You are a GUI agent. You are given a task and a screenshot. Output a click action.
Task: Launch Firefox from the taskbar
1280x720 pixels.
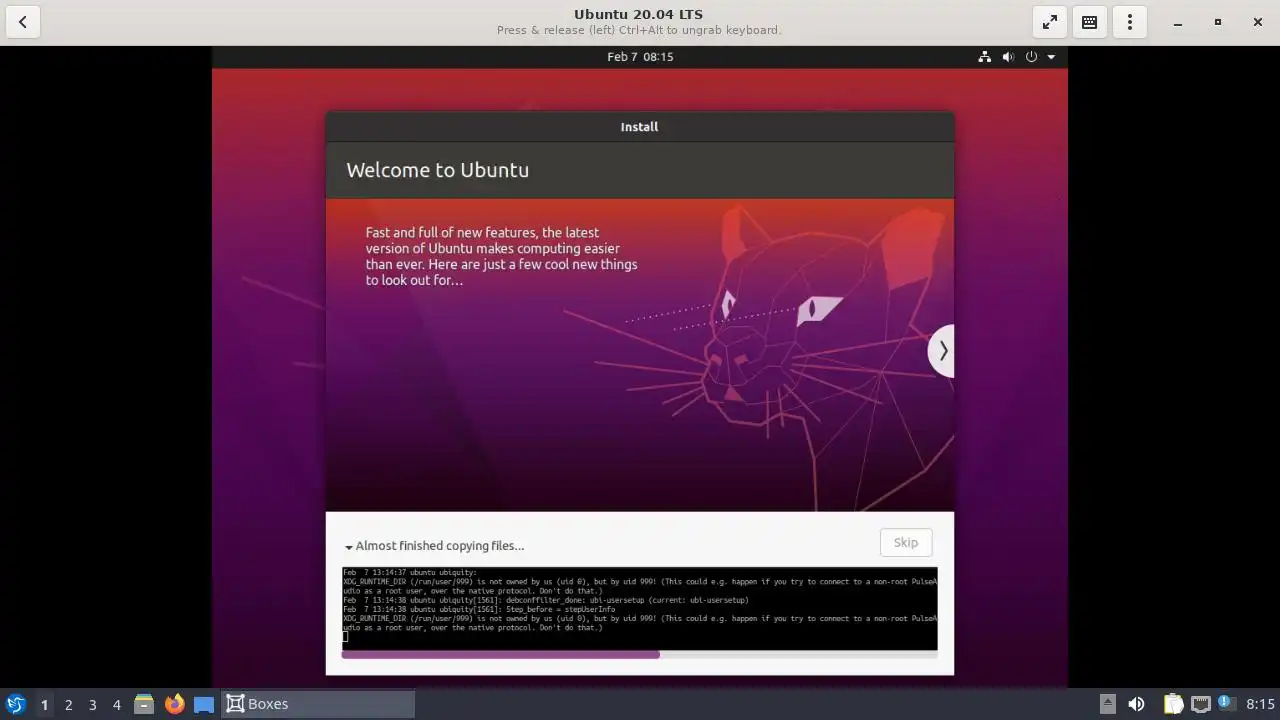pyautogui.click(x=174, y=704)
